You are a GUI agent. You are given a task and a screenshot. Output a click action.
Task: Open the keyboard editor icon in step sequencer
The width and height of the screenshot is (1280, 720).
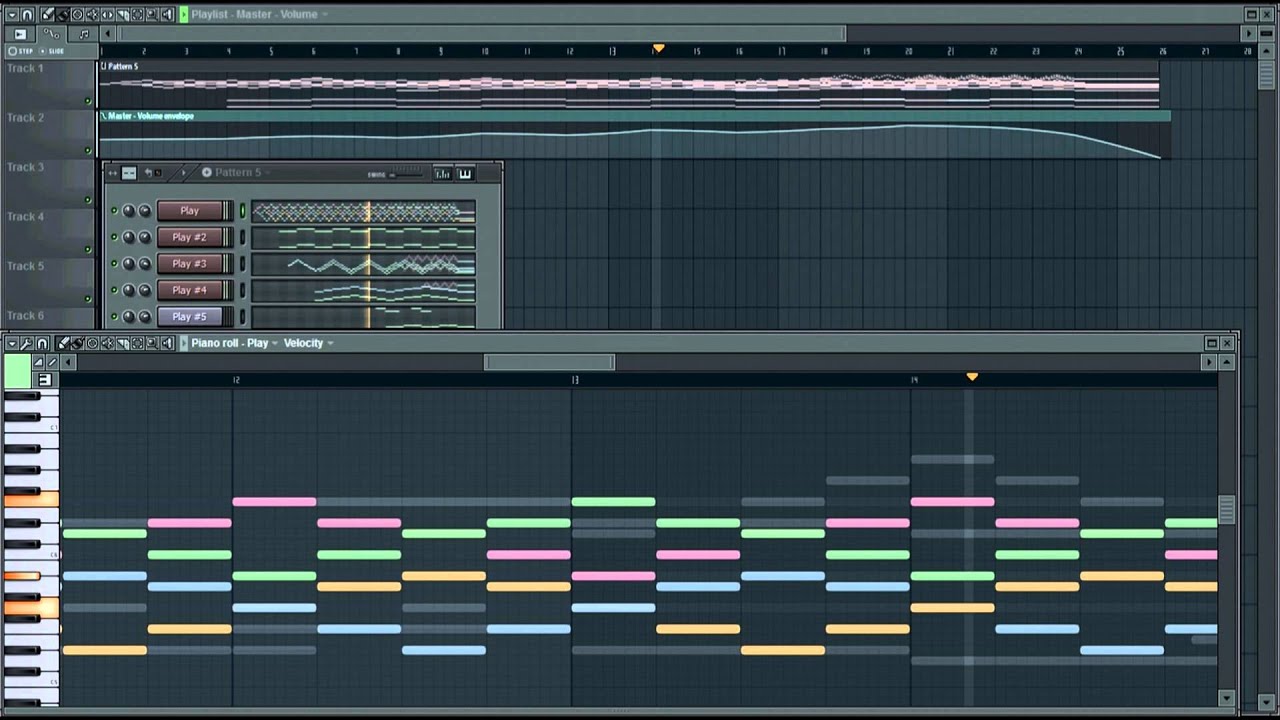pyautogui.click(x=465, y=173)
